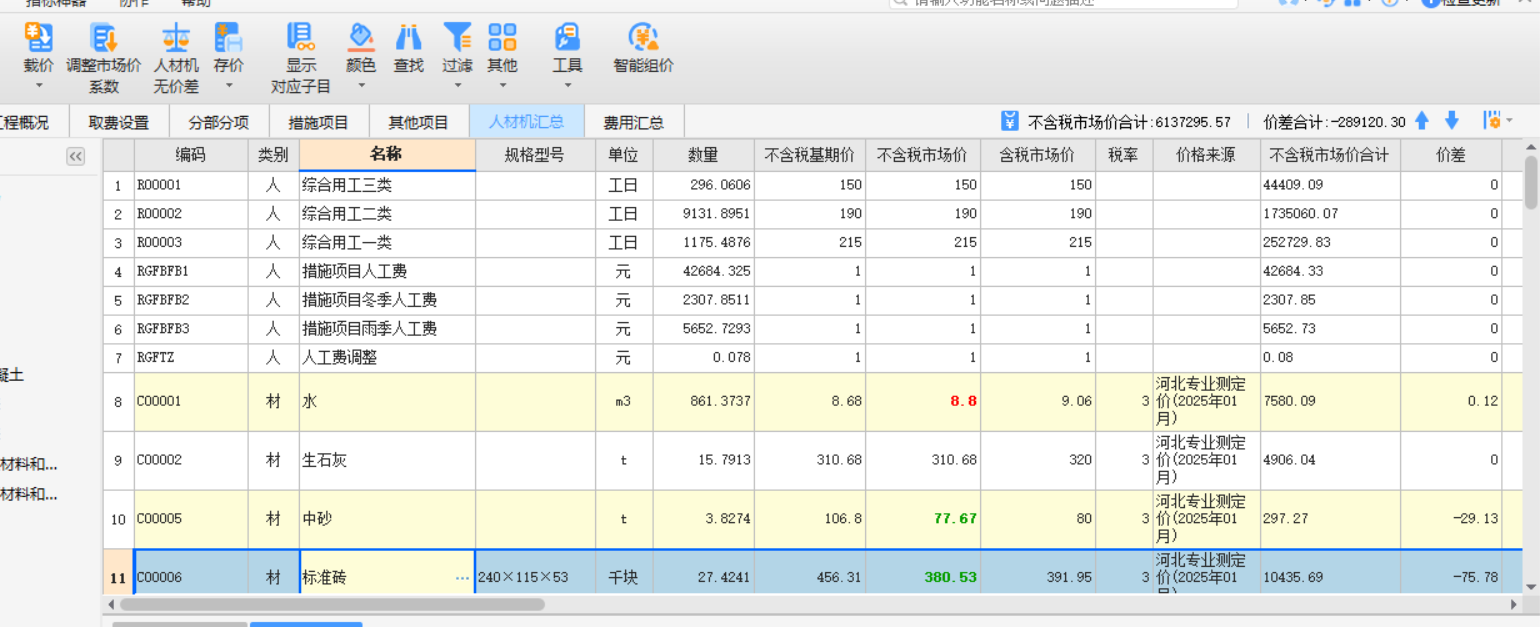Open arrow next to column settings icon

(x=1509, y=121)
